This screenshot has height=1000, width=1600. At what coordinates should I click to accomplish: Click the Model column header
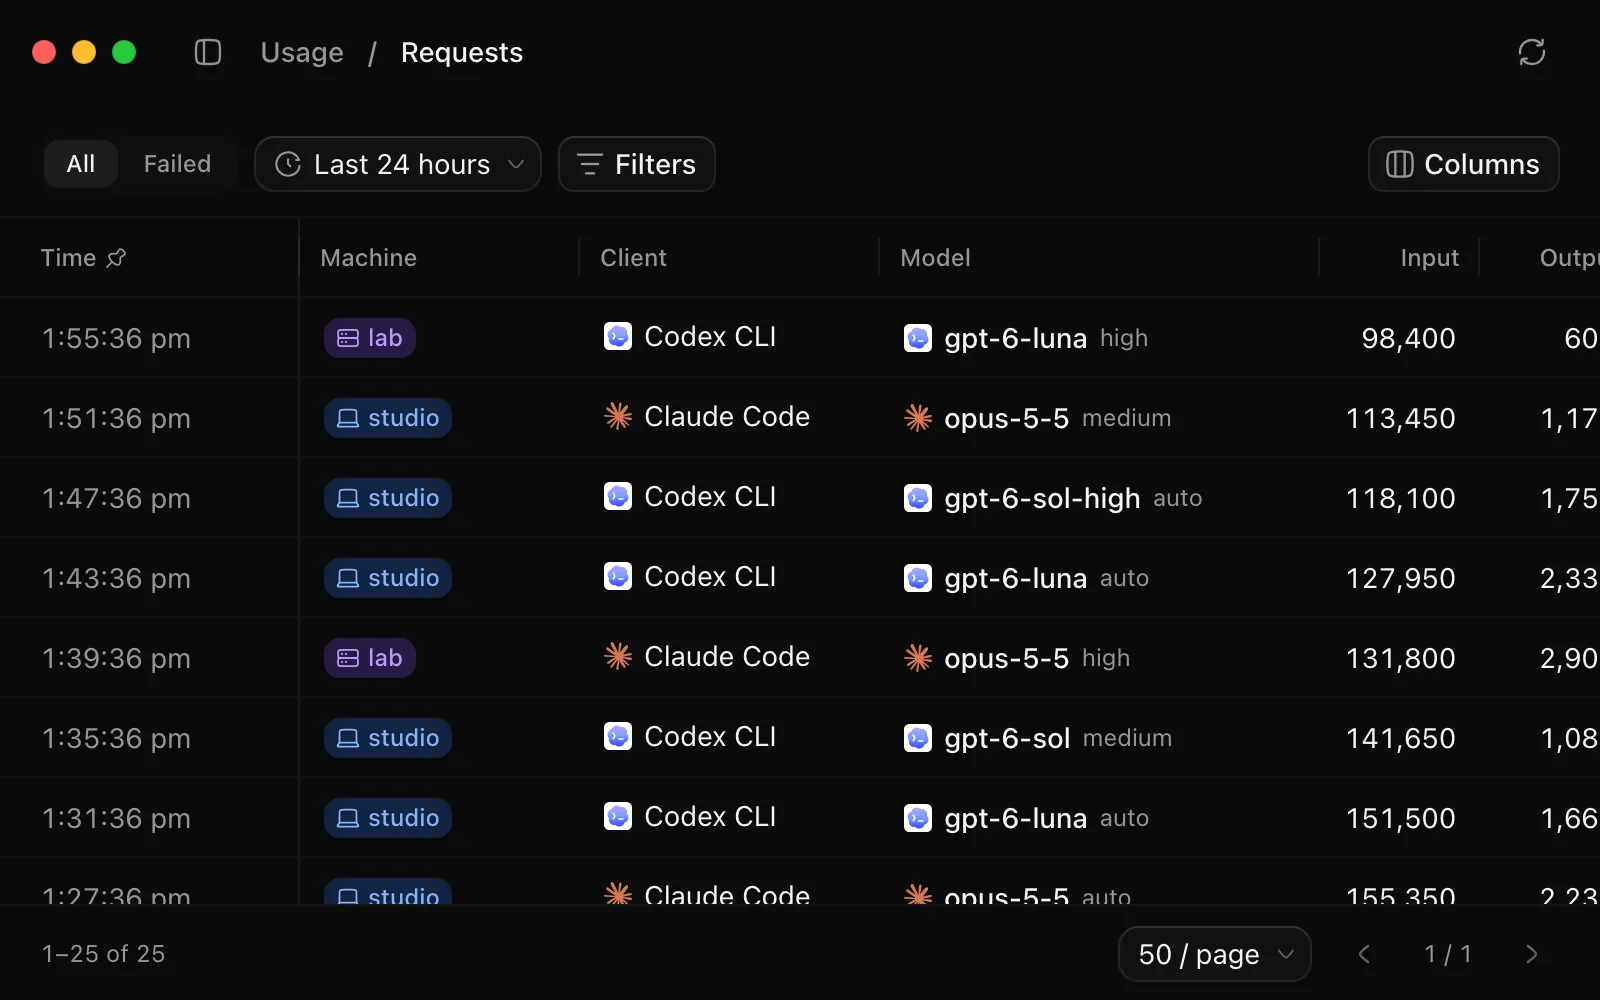pyautogui.click(x=935, y=258)
